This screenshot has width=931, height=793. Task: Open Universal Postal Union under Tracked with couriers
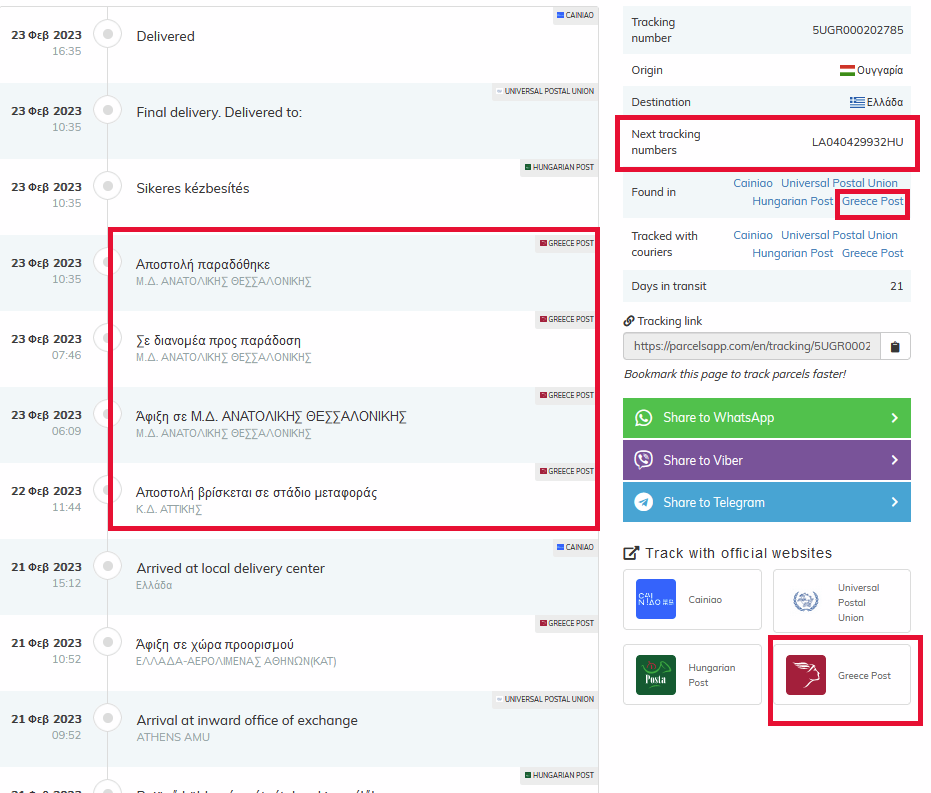tap(839, 235)
